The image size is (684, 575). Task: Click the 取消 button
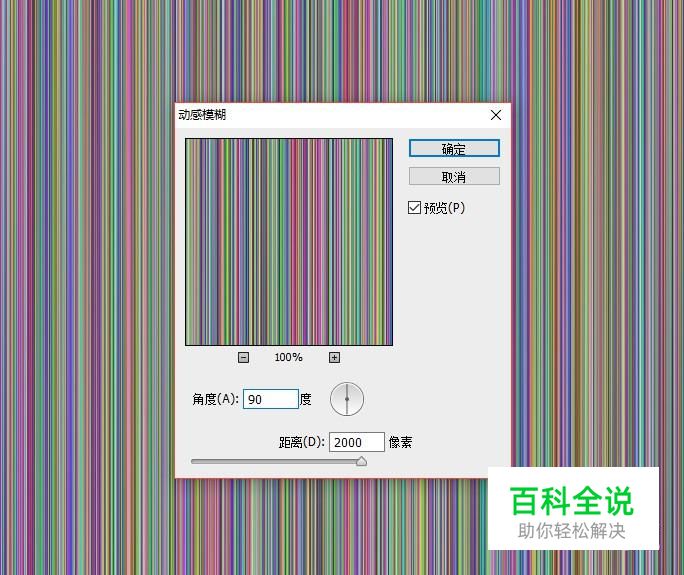click(454, 177)
